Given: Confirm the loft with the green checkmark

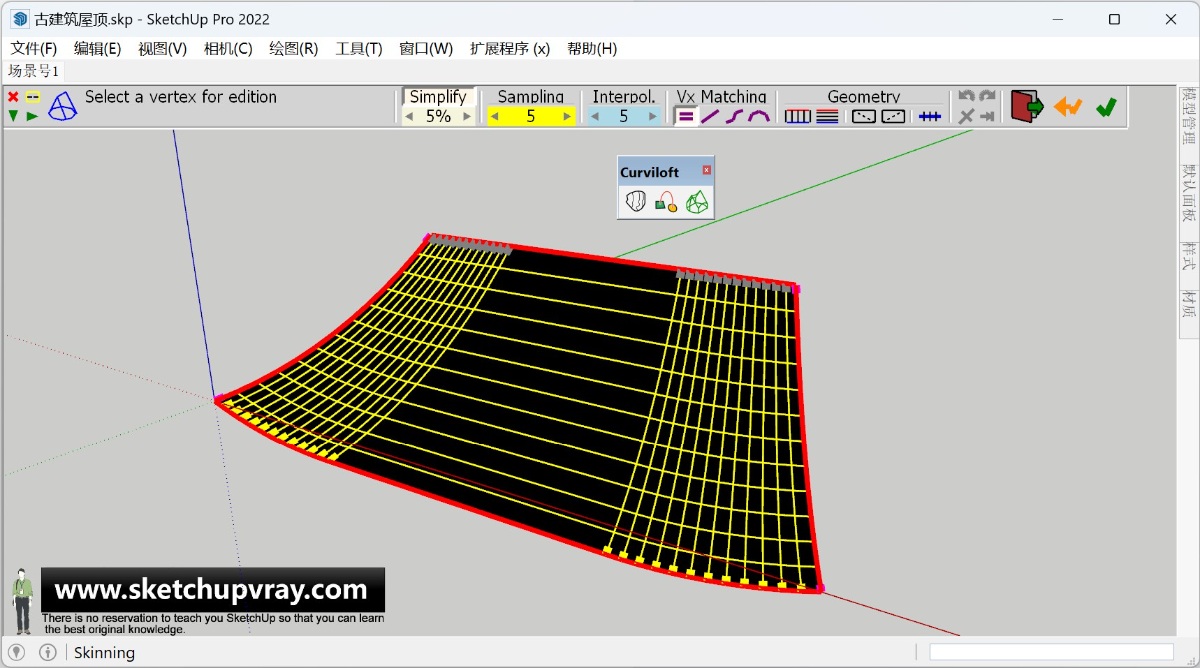Looking at the screenshot, I should tap(1107, 106).
